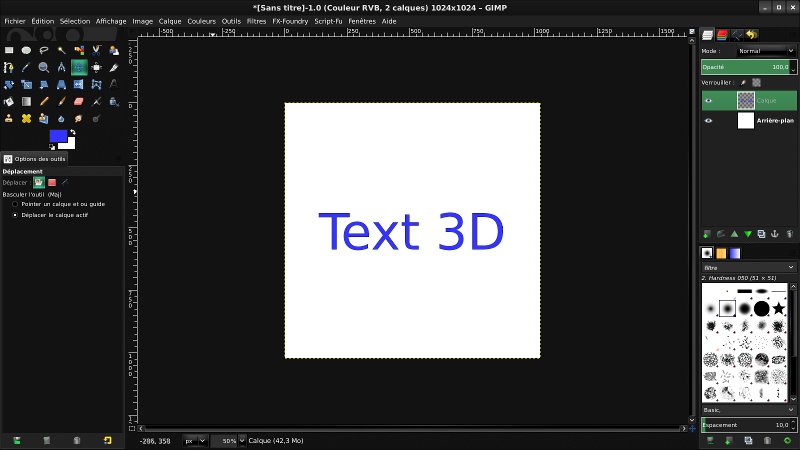Select the Smudge finger tool
The height and width of the screenshot is (450, 800).
tap(79, 118)
